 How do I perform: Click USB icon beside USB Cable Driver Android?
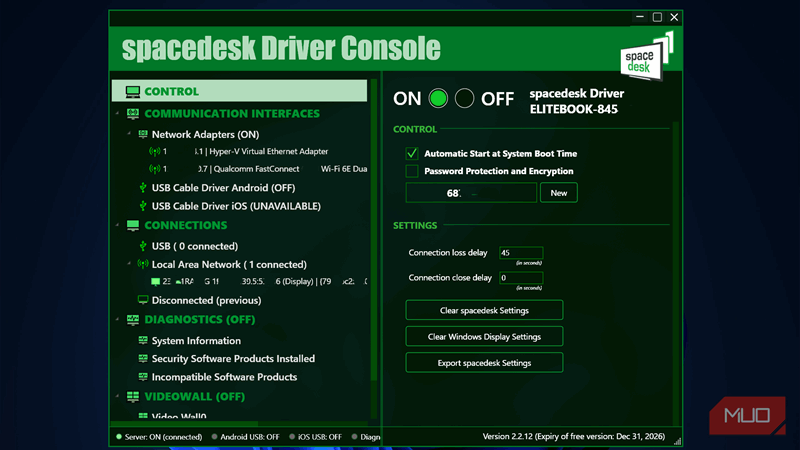141,188
